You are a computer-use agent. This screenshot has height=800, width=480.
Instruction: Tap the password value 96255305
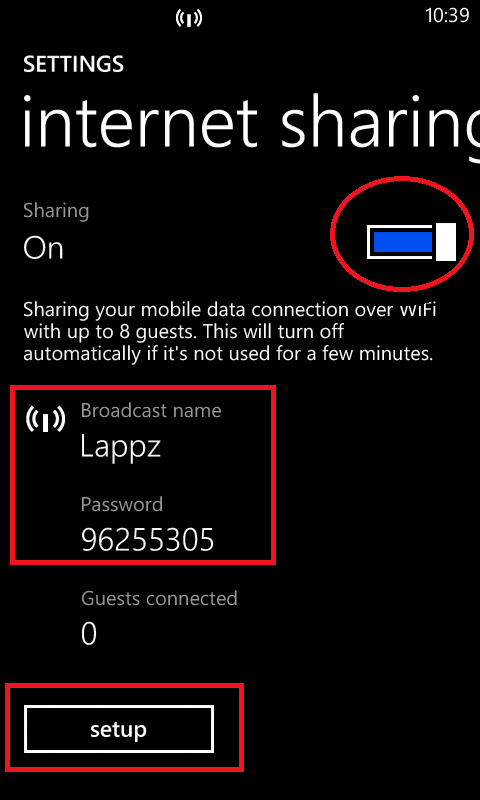(x=147, y=540)
